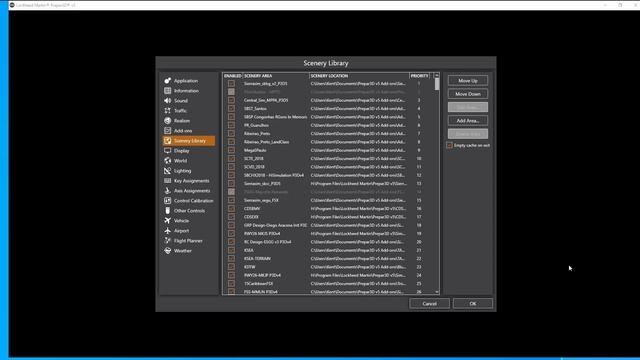Click the scenery list scrollbar down arrow
Screen dimensions: 640x360
tap(437, 292)
